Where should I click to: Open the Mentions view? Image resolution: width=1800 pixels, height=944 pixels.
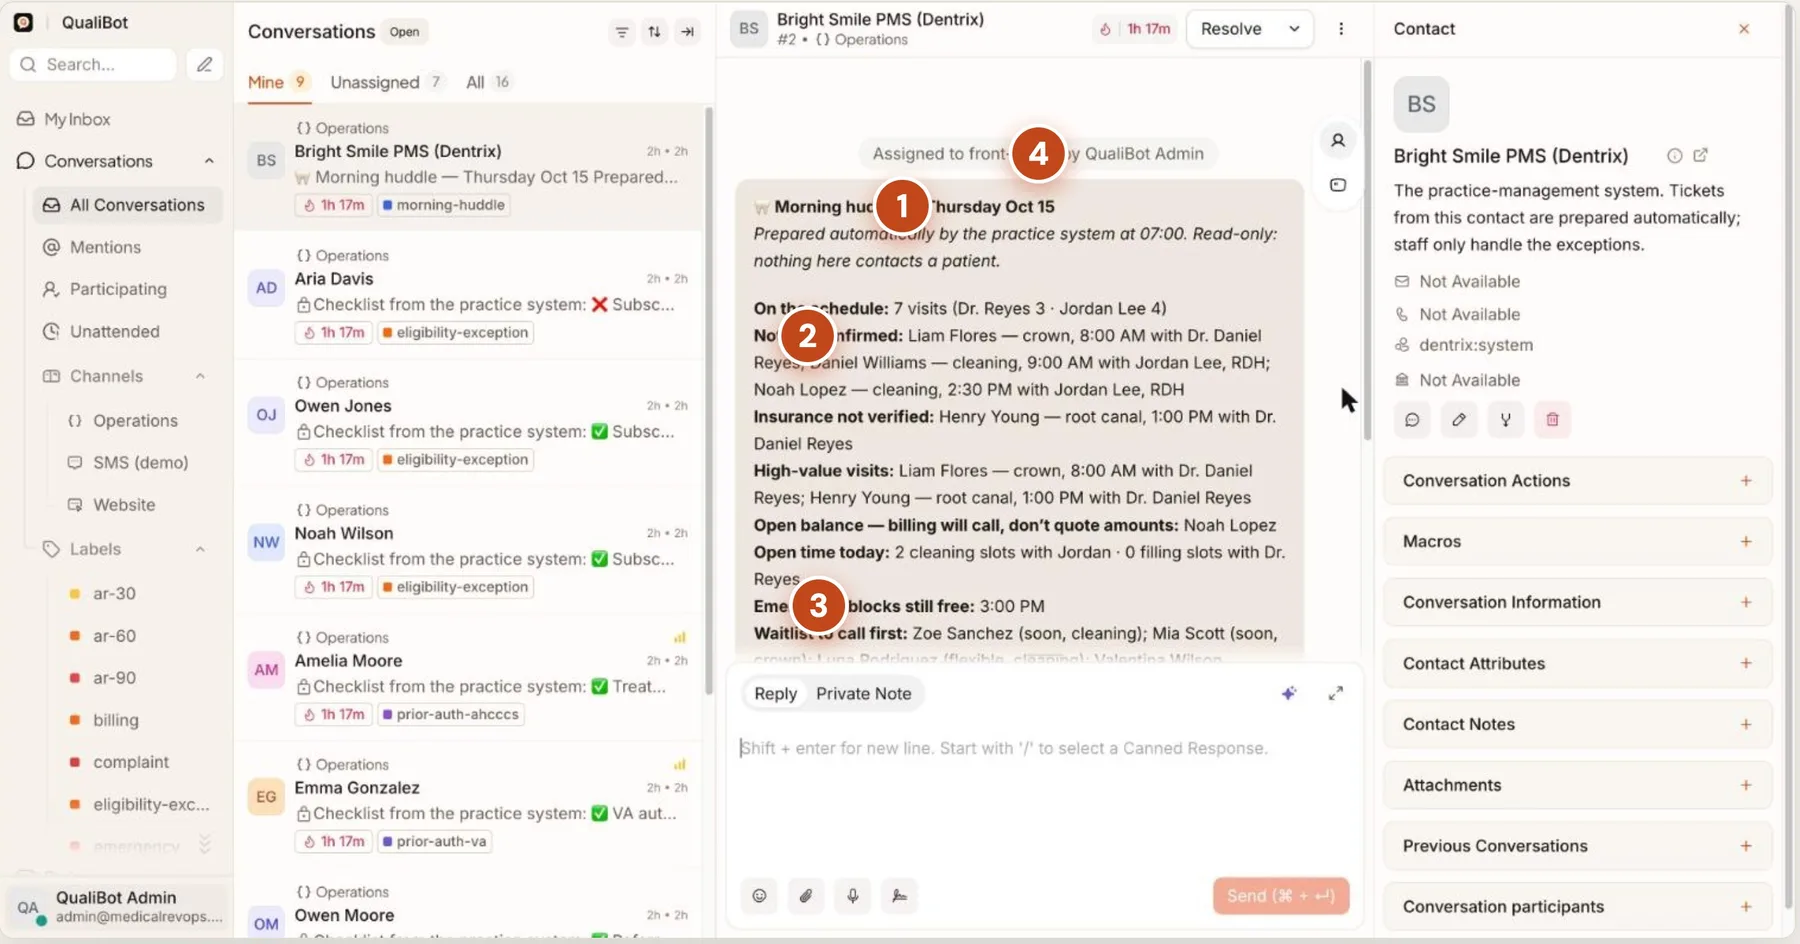point(105,247)
